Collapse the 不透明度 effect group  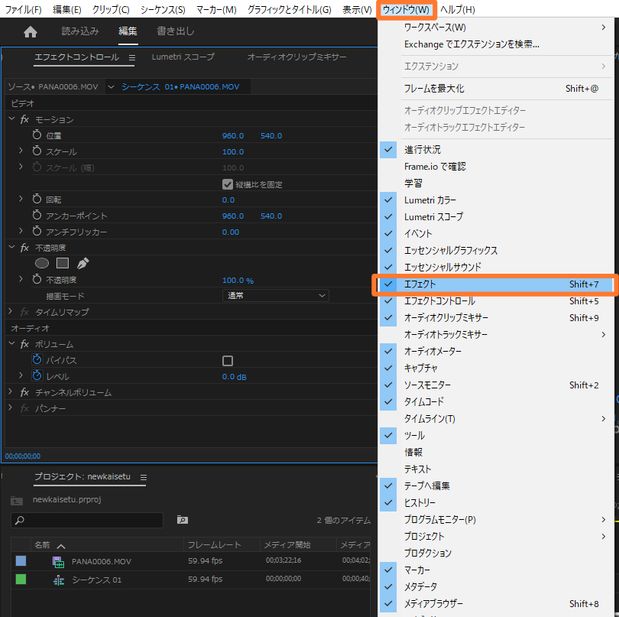pyautogui.click(x=11, y=247)
